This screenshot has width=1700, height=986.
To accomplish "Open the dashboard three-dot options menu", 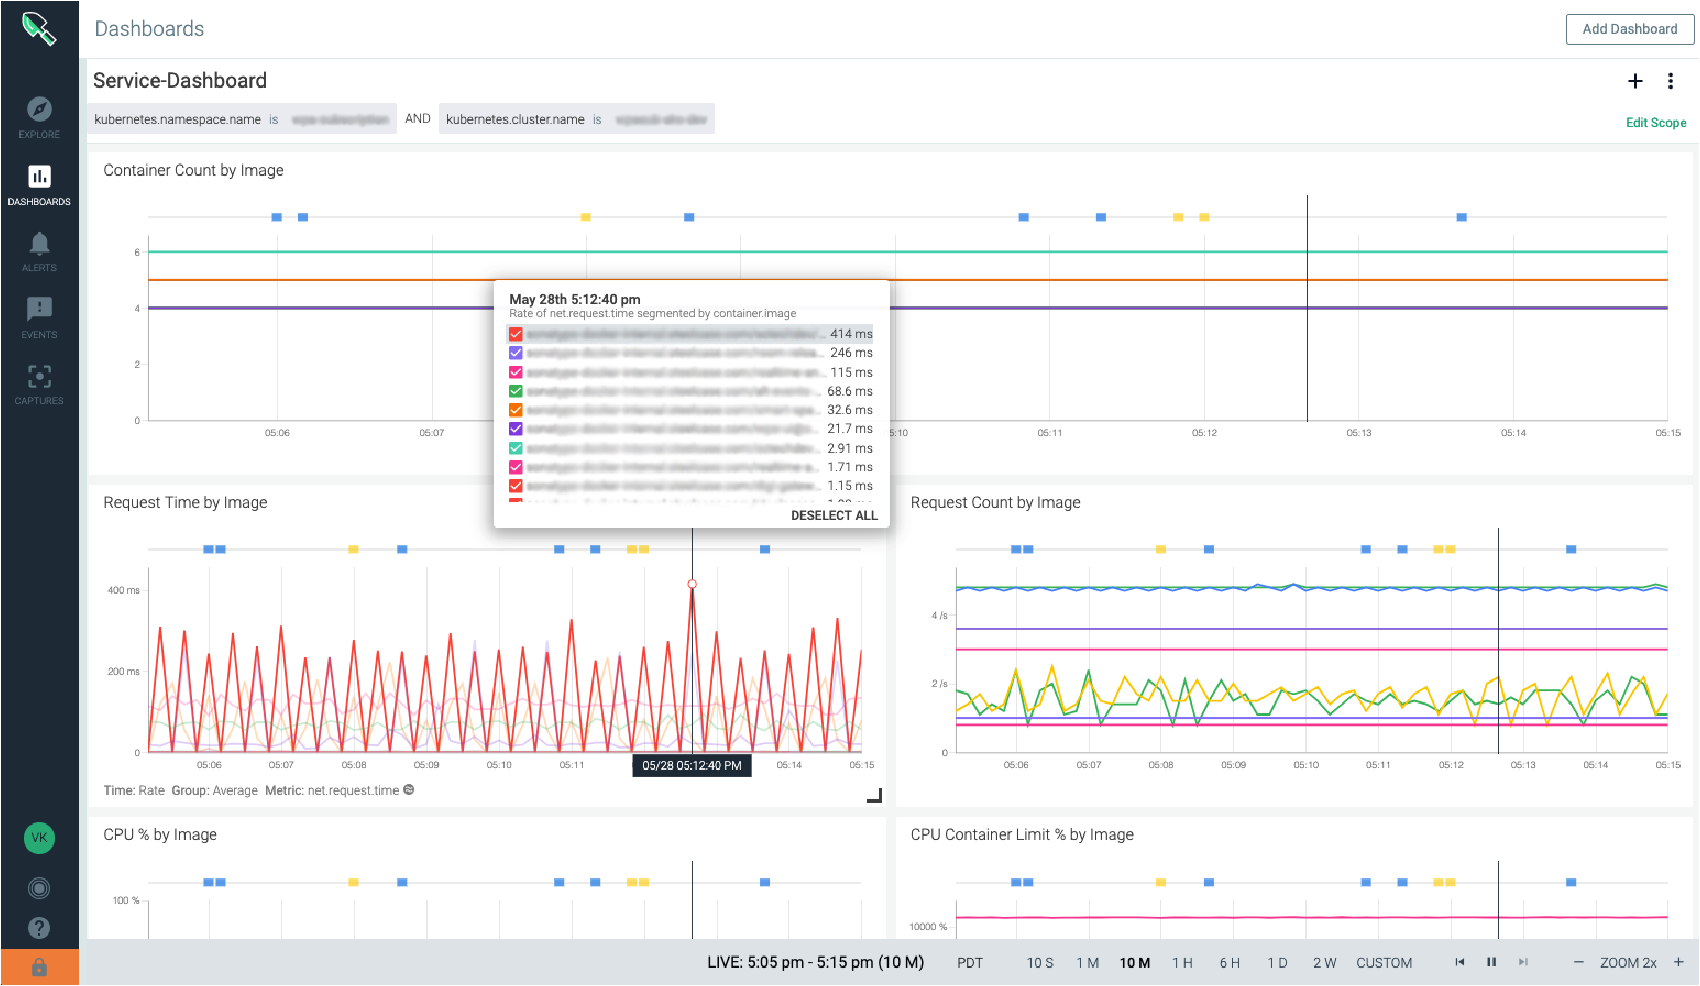I will tap(1670, 81).
